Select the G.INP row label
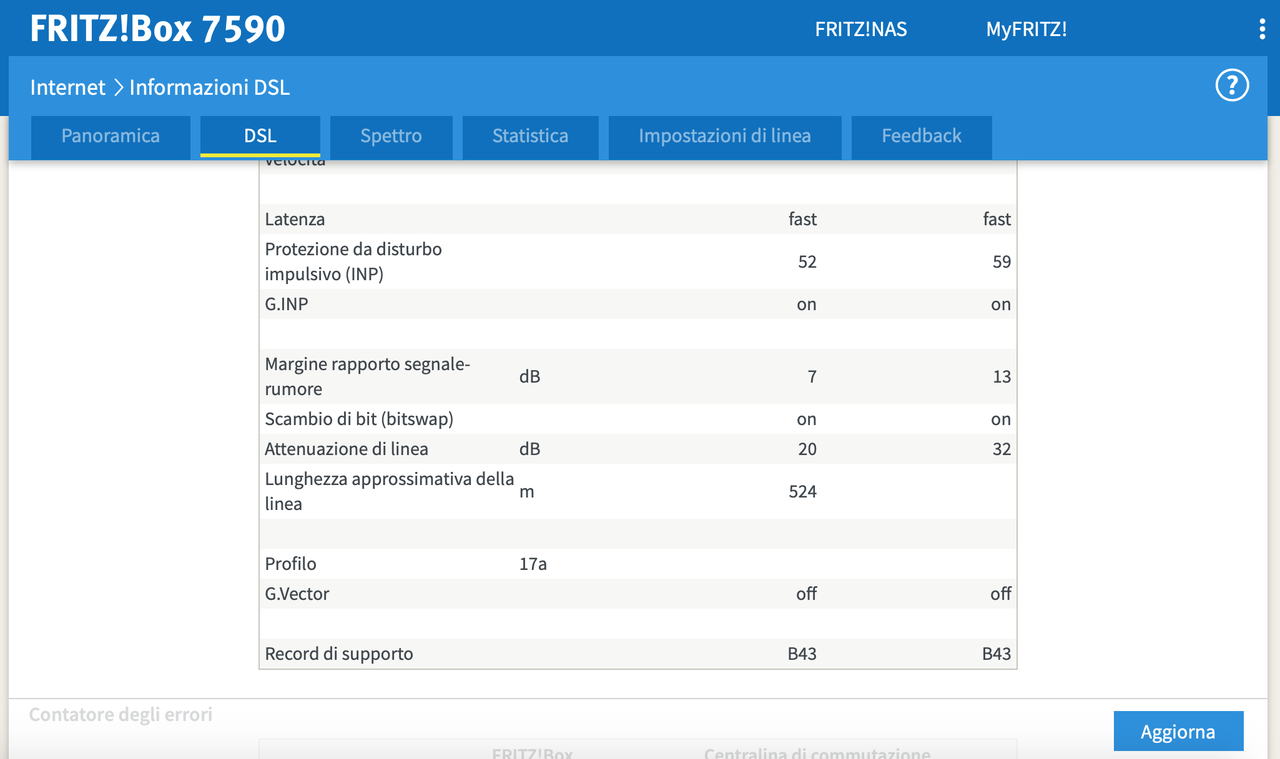Viewport: 1280px width, 759px height. point(286,304)
